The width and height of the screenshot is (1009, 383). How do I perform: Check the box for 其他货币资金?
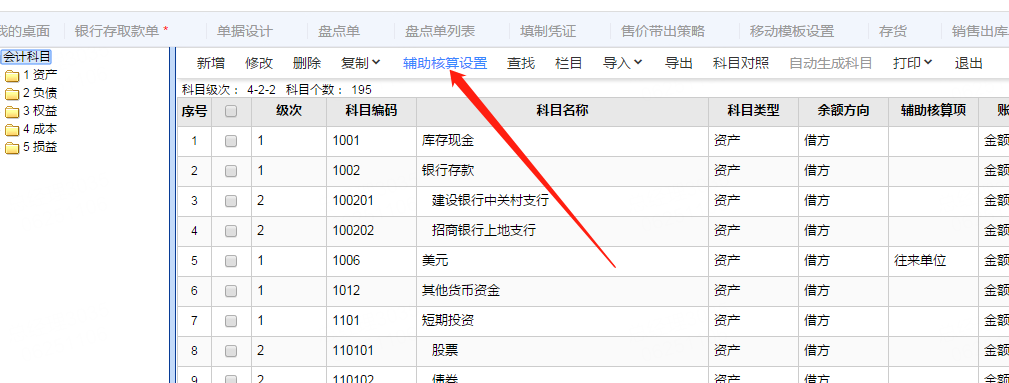click(x=231, y=292)
